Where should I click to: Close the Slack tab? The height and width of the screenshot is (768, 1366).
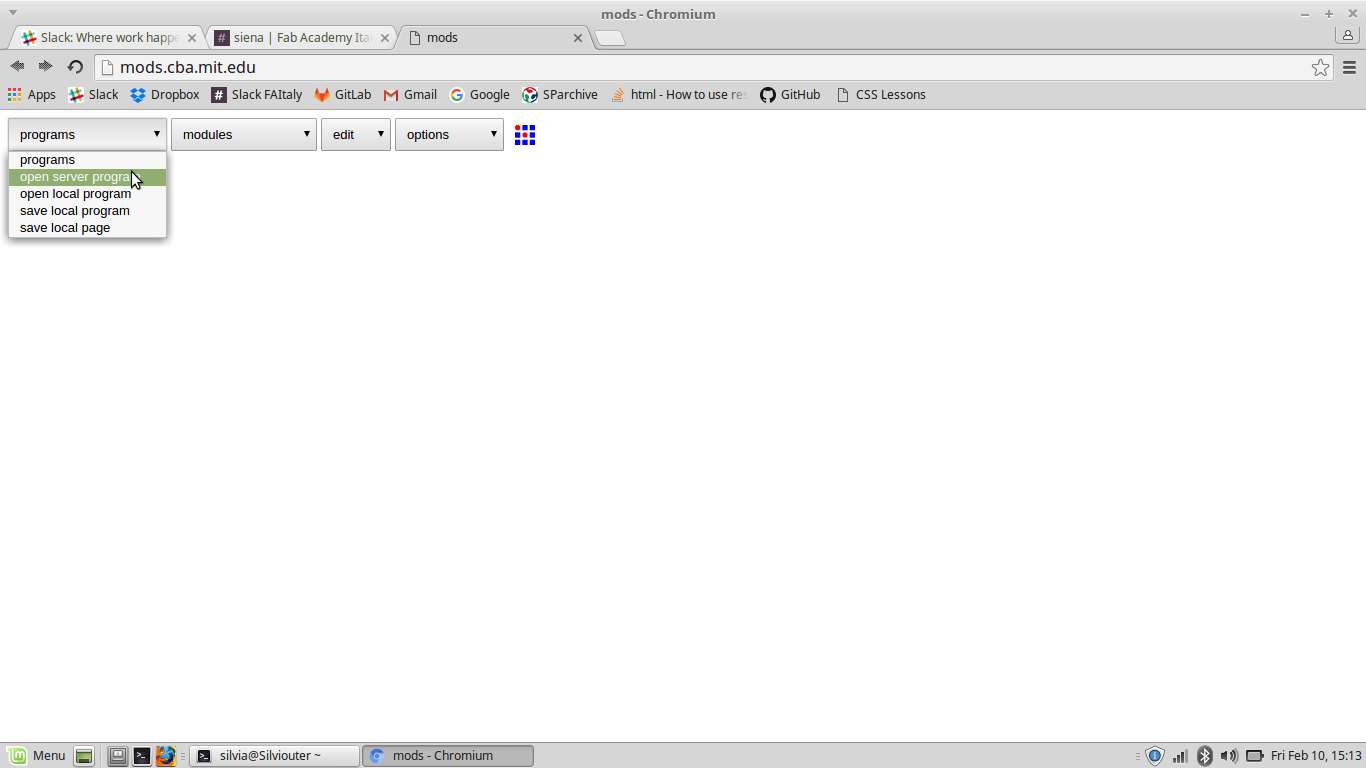pos(192,38)
